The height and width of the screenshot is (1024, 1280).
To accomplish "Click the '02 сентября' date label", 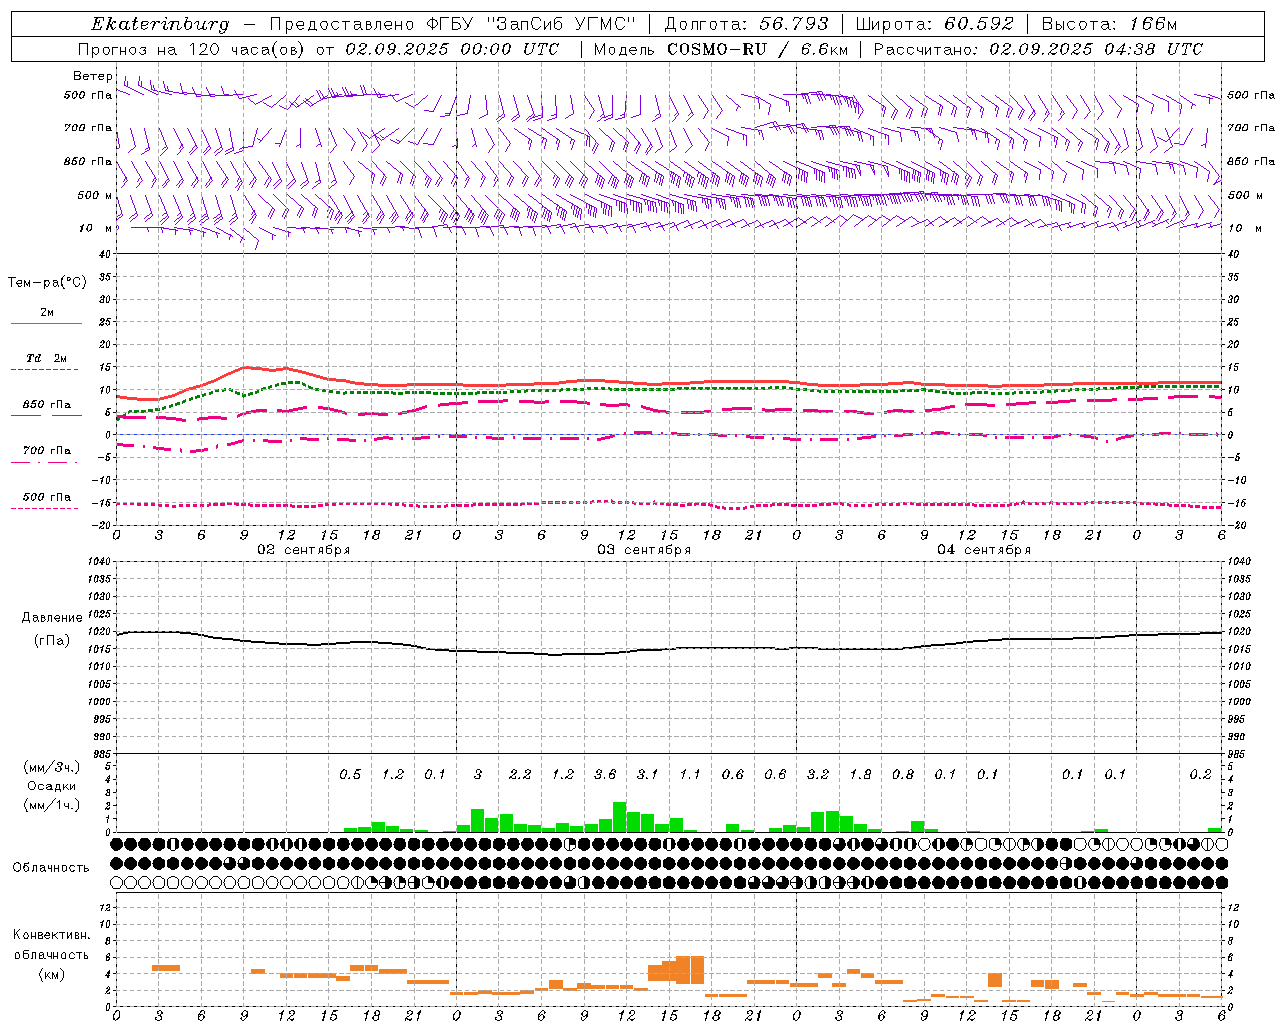I will (x=304, y=550).
